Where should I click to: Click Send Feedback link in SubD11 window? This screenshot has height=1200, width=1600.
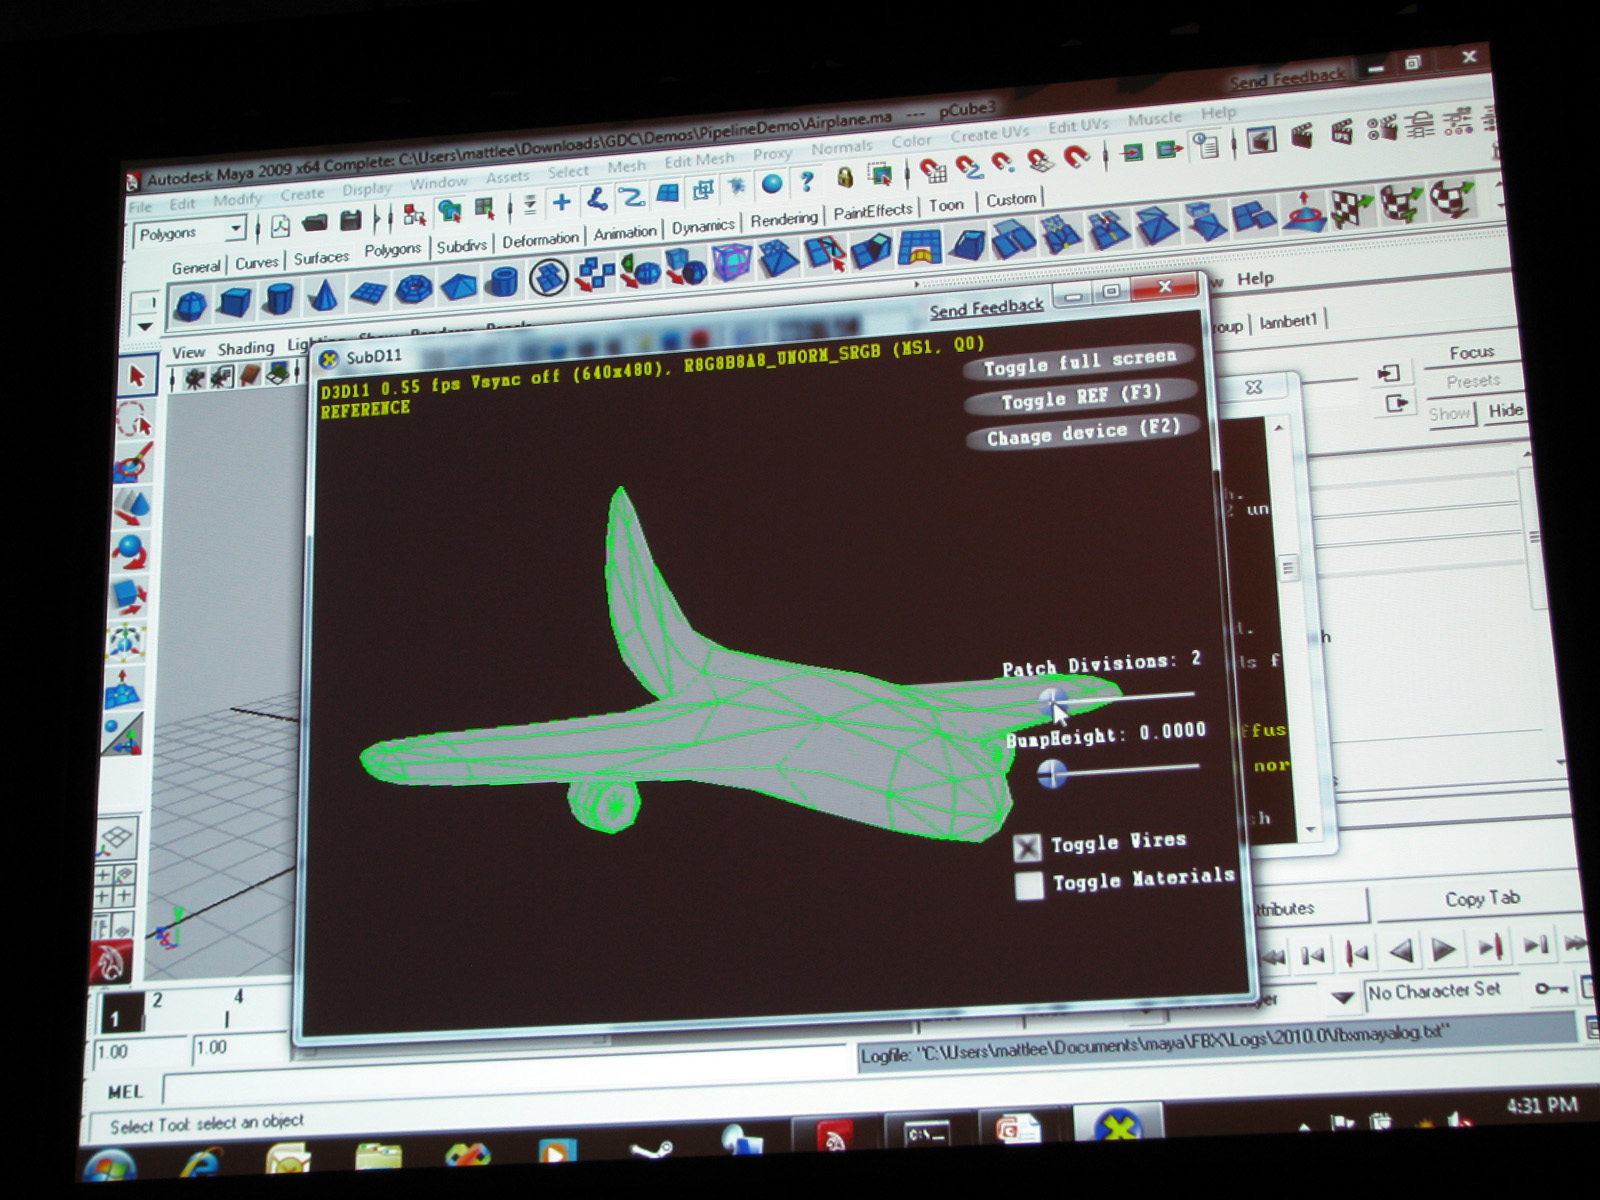(986, 308)
